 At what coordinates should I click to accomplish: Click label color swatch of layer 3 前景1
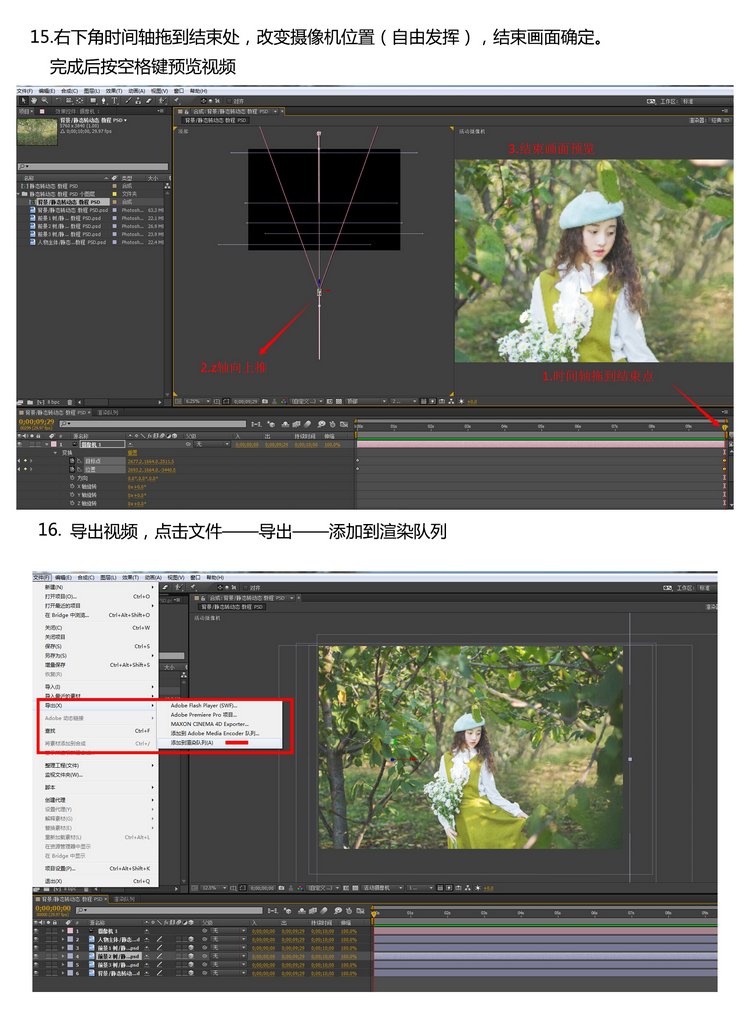(70, 948)
